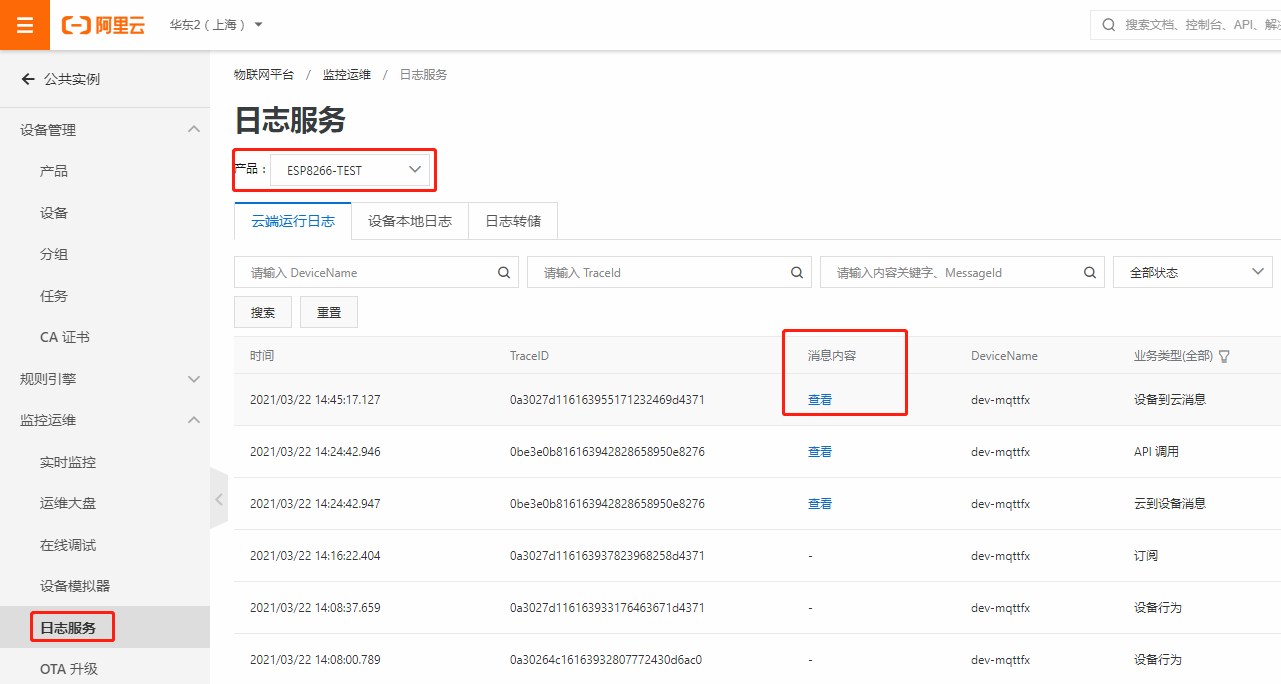Image resolution: width=1281 pixels, height=684 pixels.
Task: Click the TraceId search magnifier icon
Action: pos(797,272)
